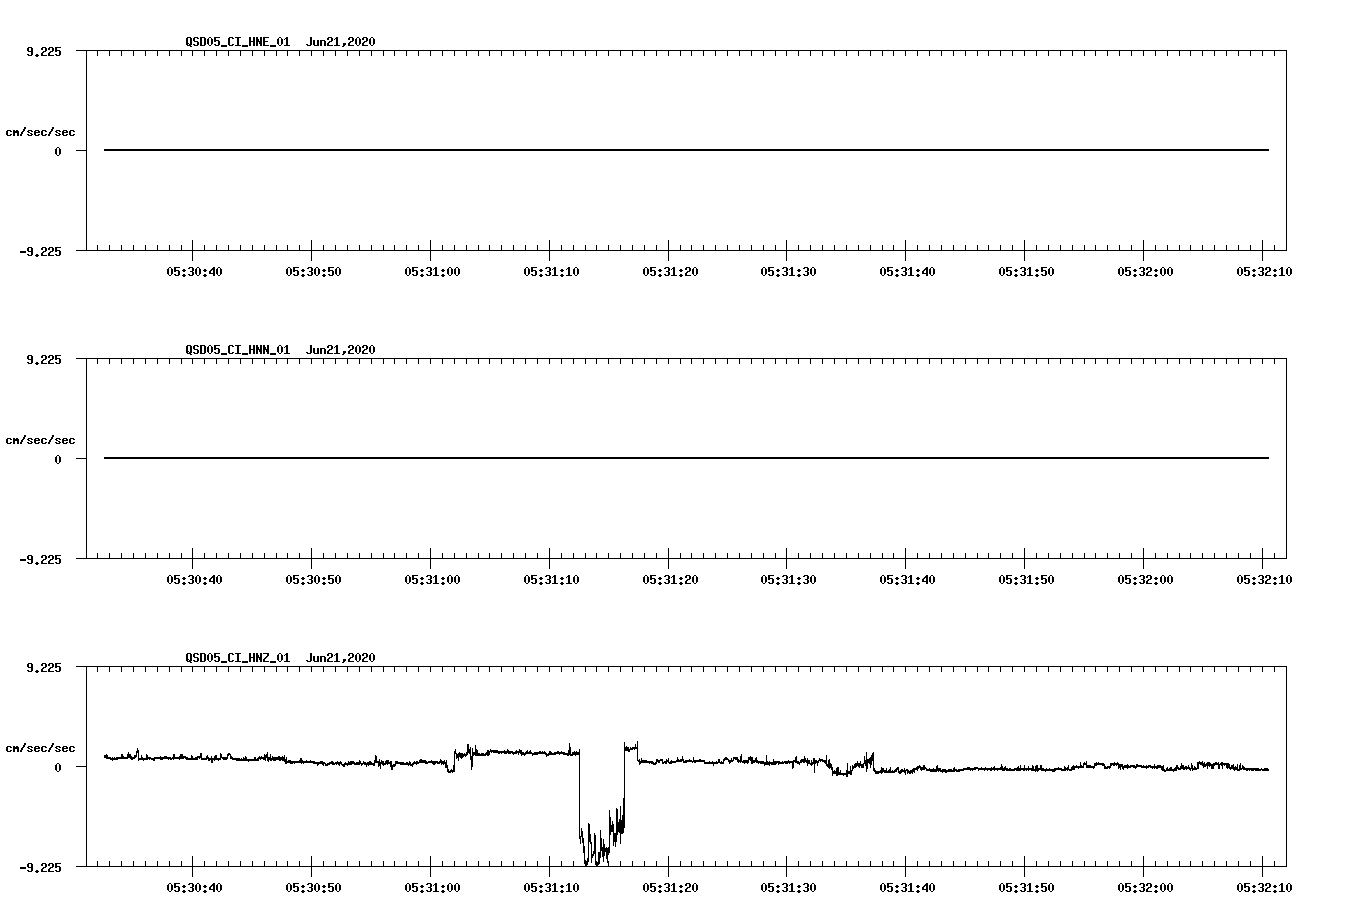This screenshot has width=1358, height=924.
Task: Select the 05:31:30 time label under HNN plot
Action: coord(788,580)
